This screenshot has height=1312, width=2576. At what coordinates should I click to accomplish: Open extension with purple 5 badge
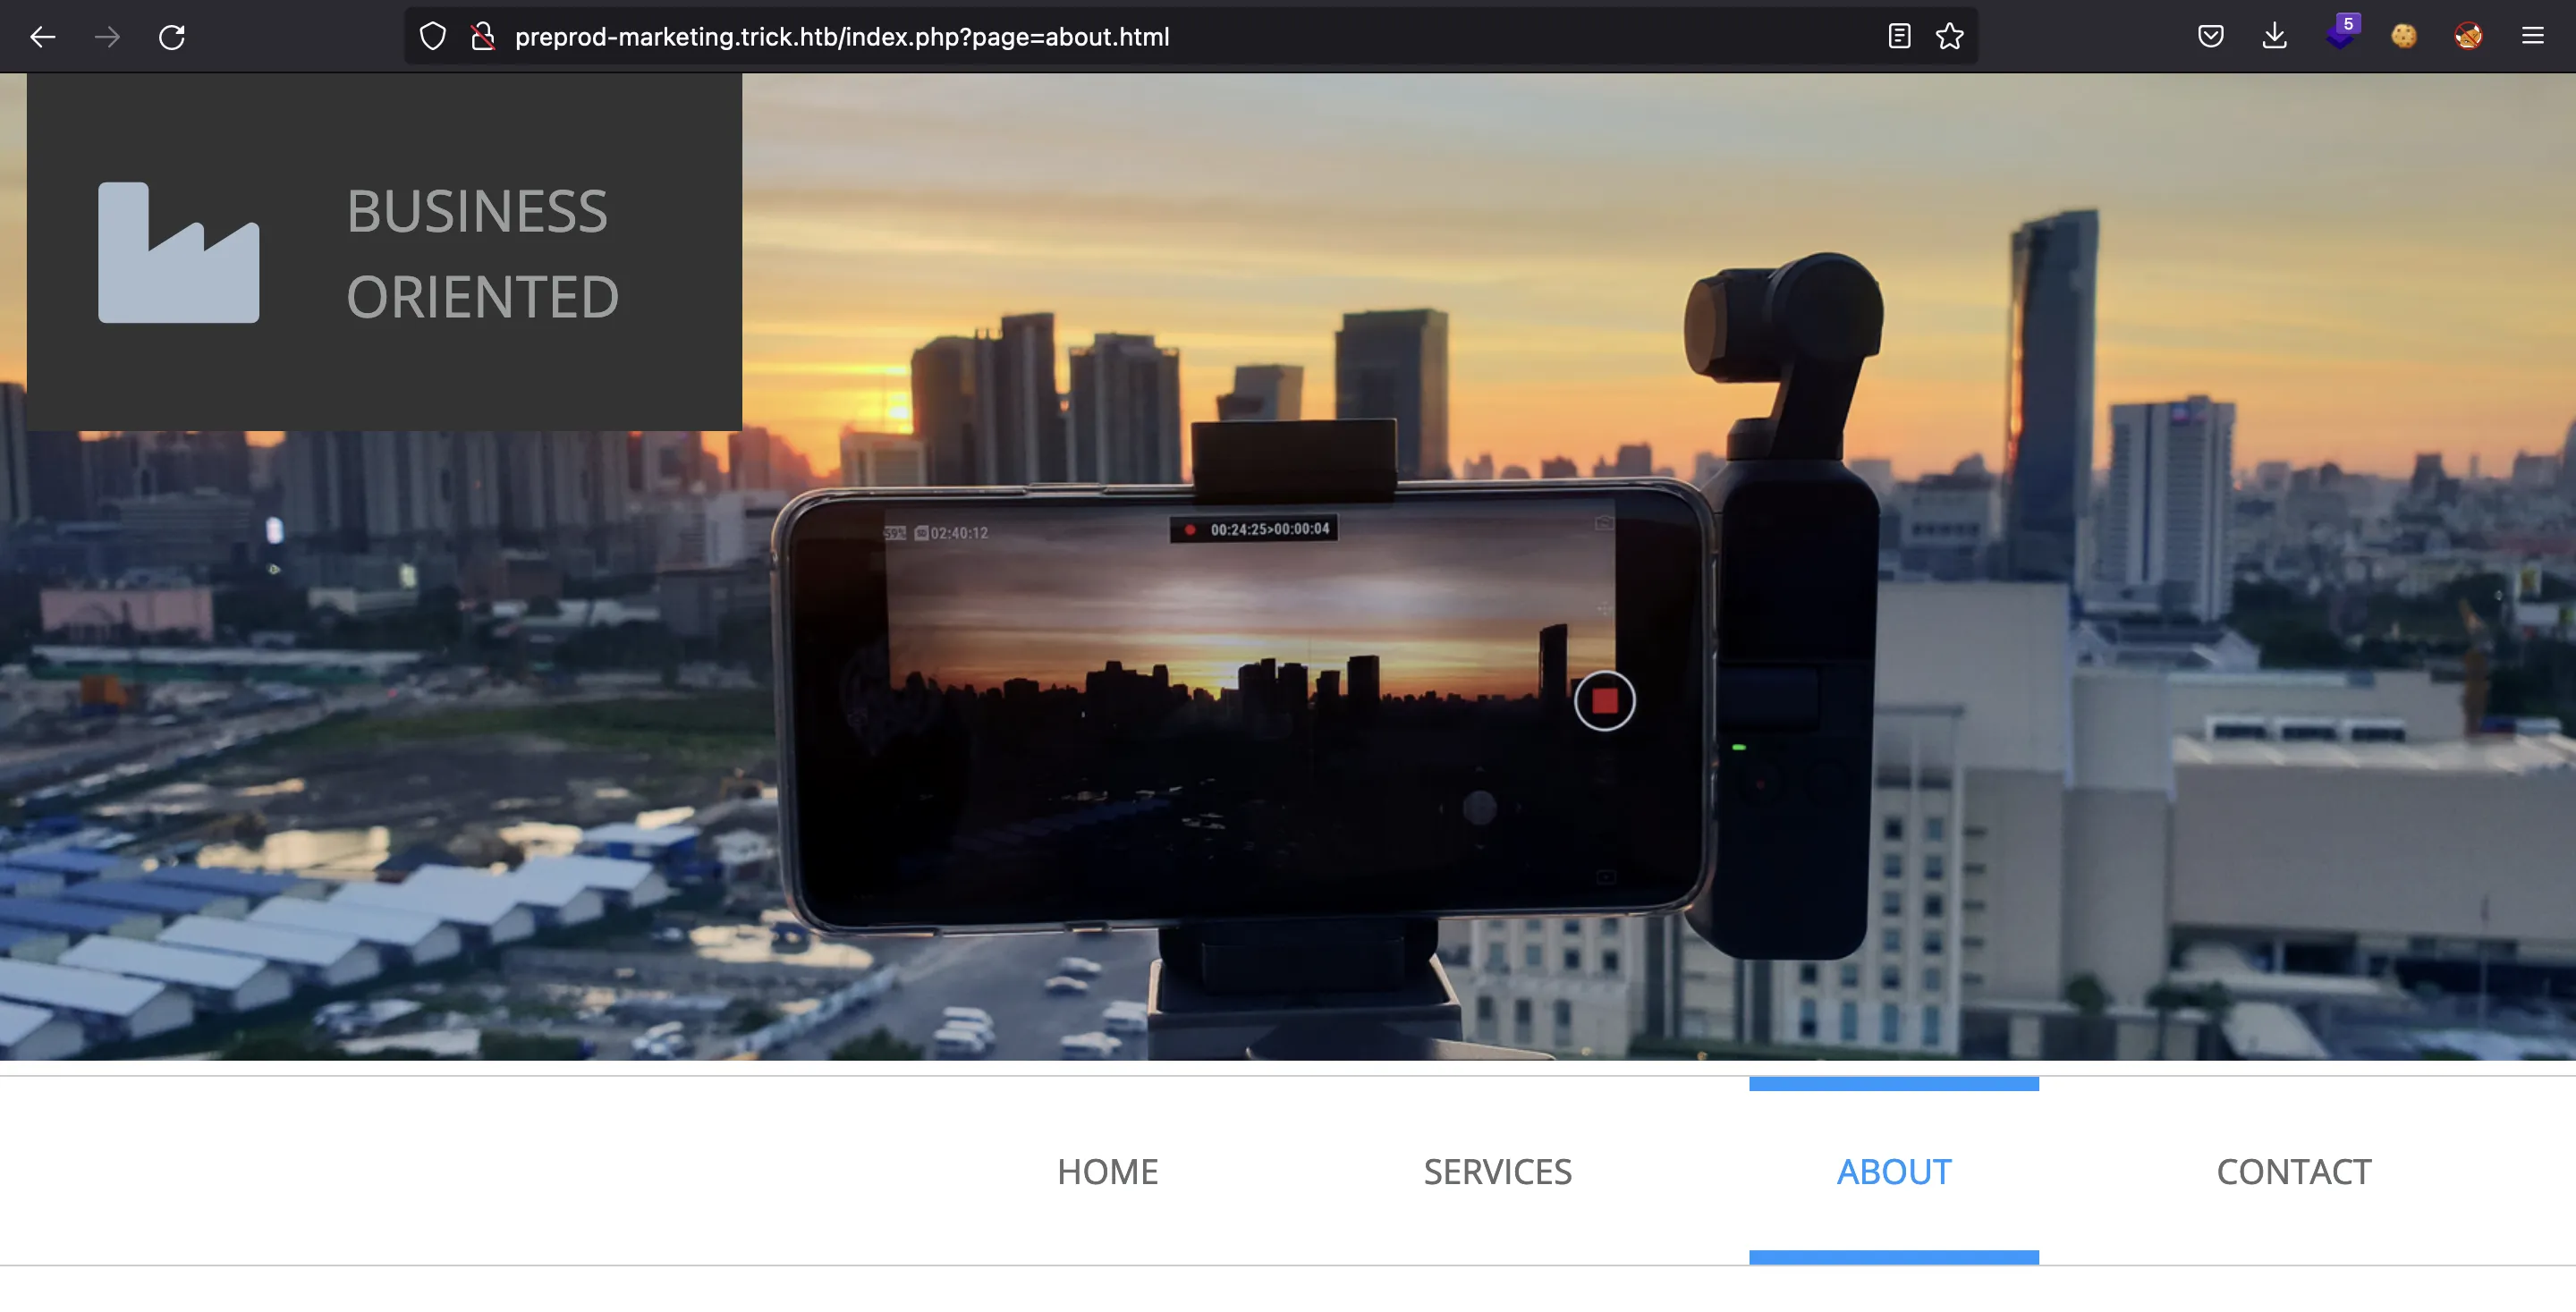point(2341,34)
